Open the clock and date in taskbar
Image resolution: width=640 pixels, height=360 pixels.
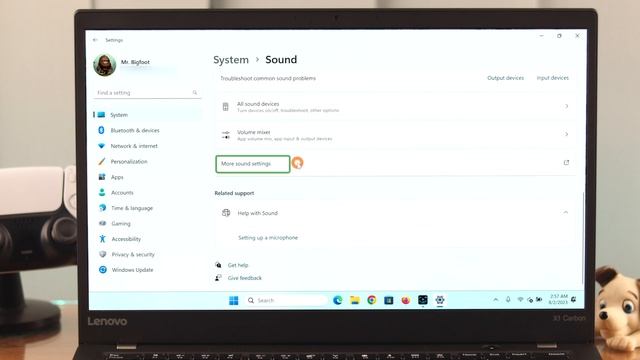point(558,299)
